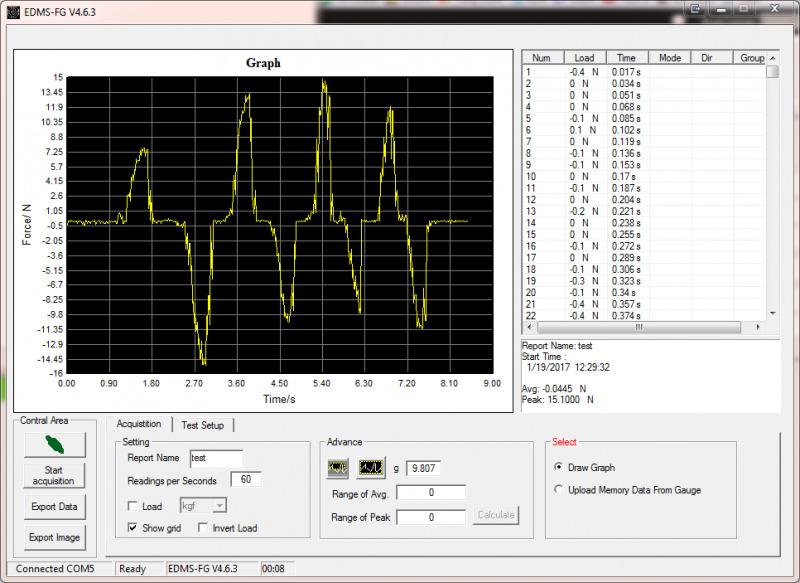Choose Upload Memory Data From Gauge
This screenshot has width=800, height=583.
558,490
